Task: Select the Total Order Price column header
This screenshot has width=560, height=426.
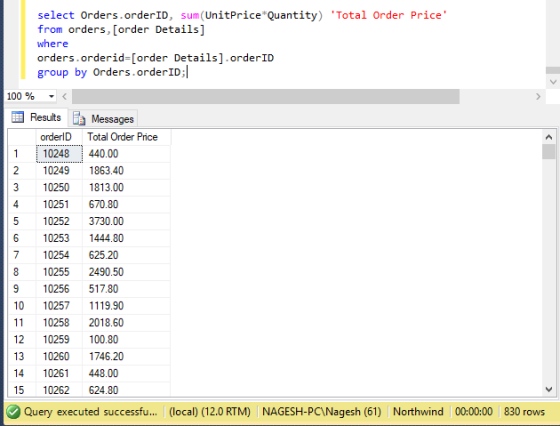Action: point(126,137)
